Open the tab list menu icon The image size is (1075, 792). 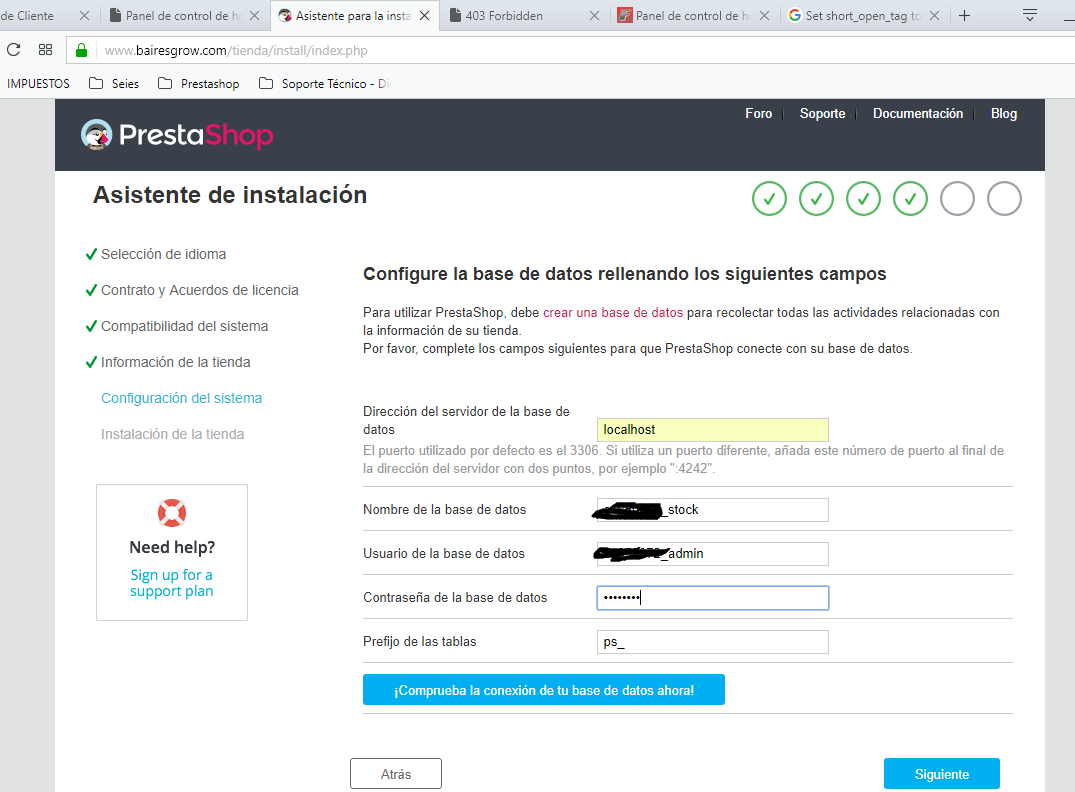[1029, 15]
